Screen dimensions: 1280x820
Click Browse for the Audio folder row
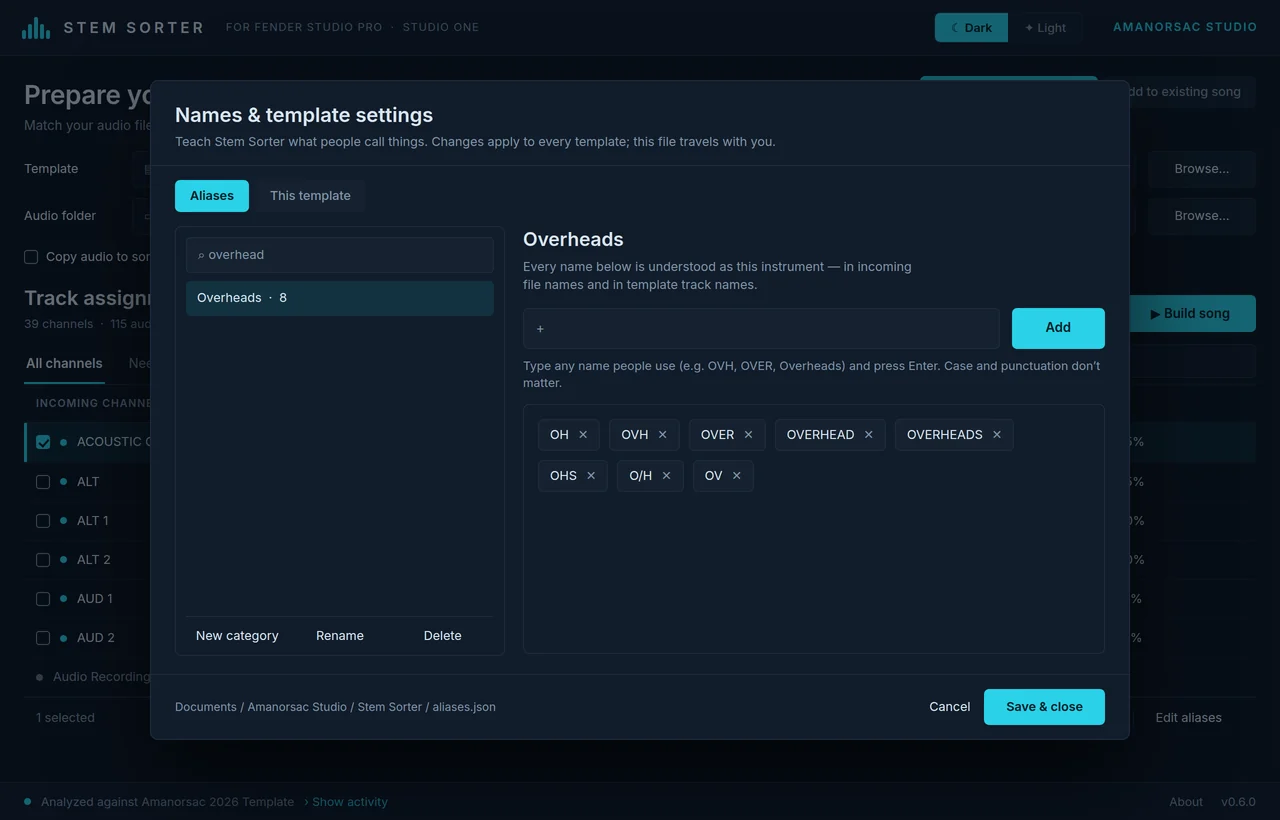point(1202,216)
